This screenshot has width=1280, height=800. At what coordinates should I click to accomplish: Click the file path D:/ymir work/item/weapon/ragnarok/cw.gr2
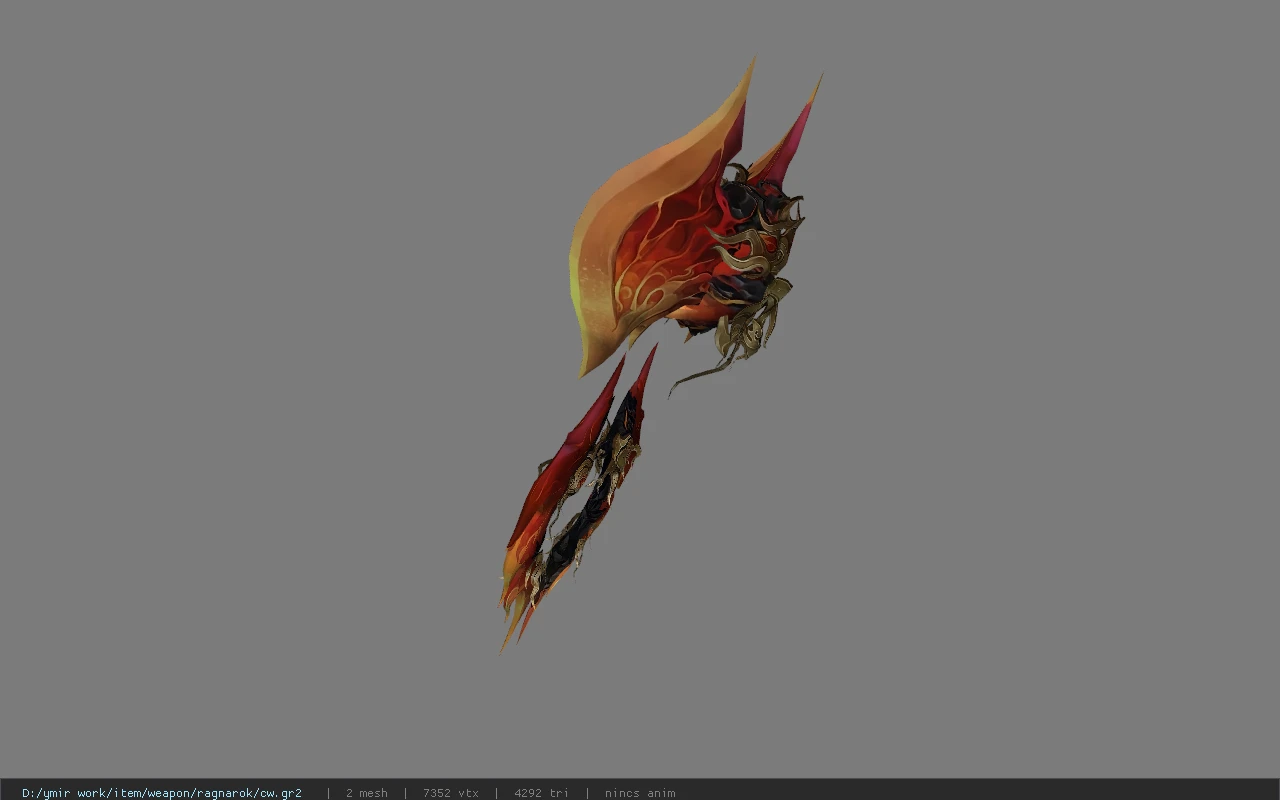pos(162,793)
